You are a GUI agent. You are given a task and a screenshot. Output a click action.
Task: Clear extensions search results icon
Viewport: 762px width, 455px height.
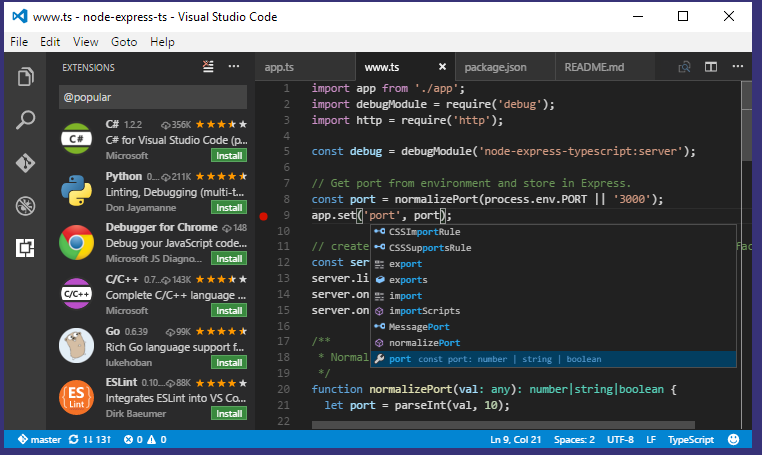[208, 67]
